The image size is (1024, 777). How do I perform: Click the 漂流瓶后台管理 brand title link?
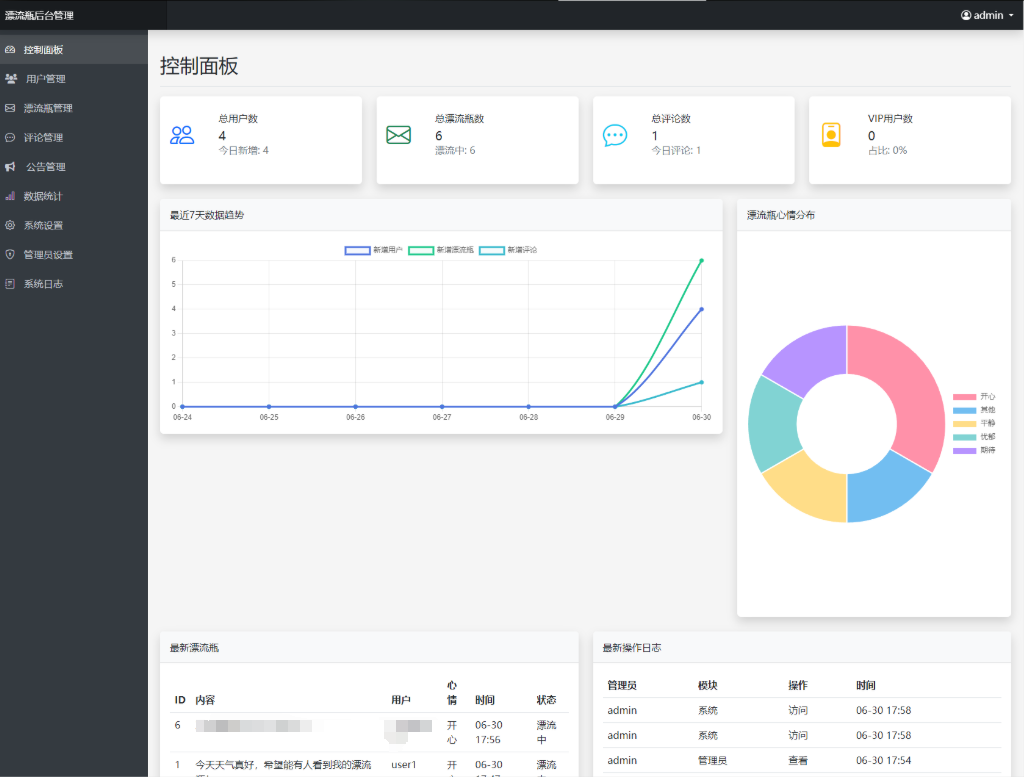pos(39,15)
